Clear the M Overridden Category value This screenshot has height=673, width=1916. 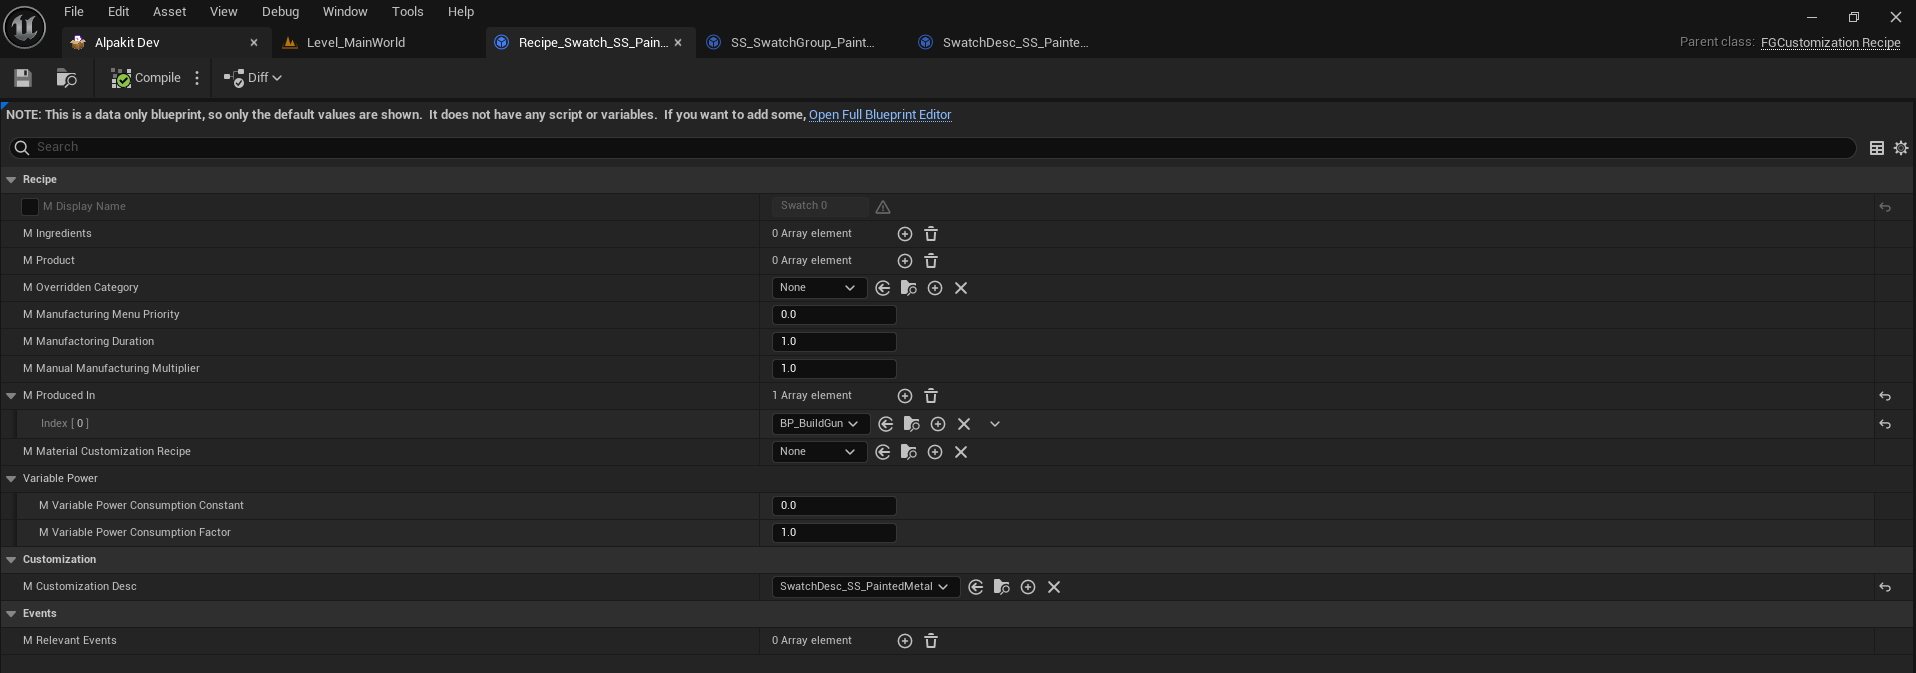coord(961,288)
